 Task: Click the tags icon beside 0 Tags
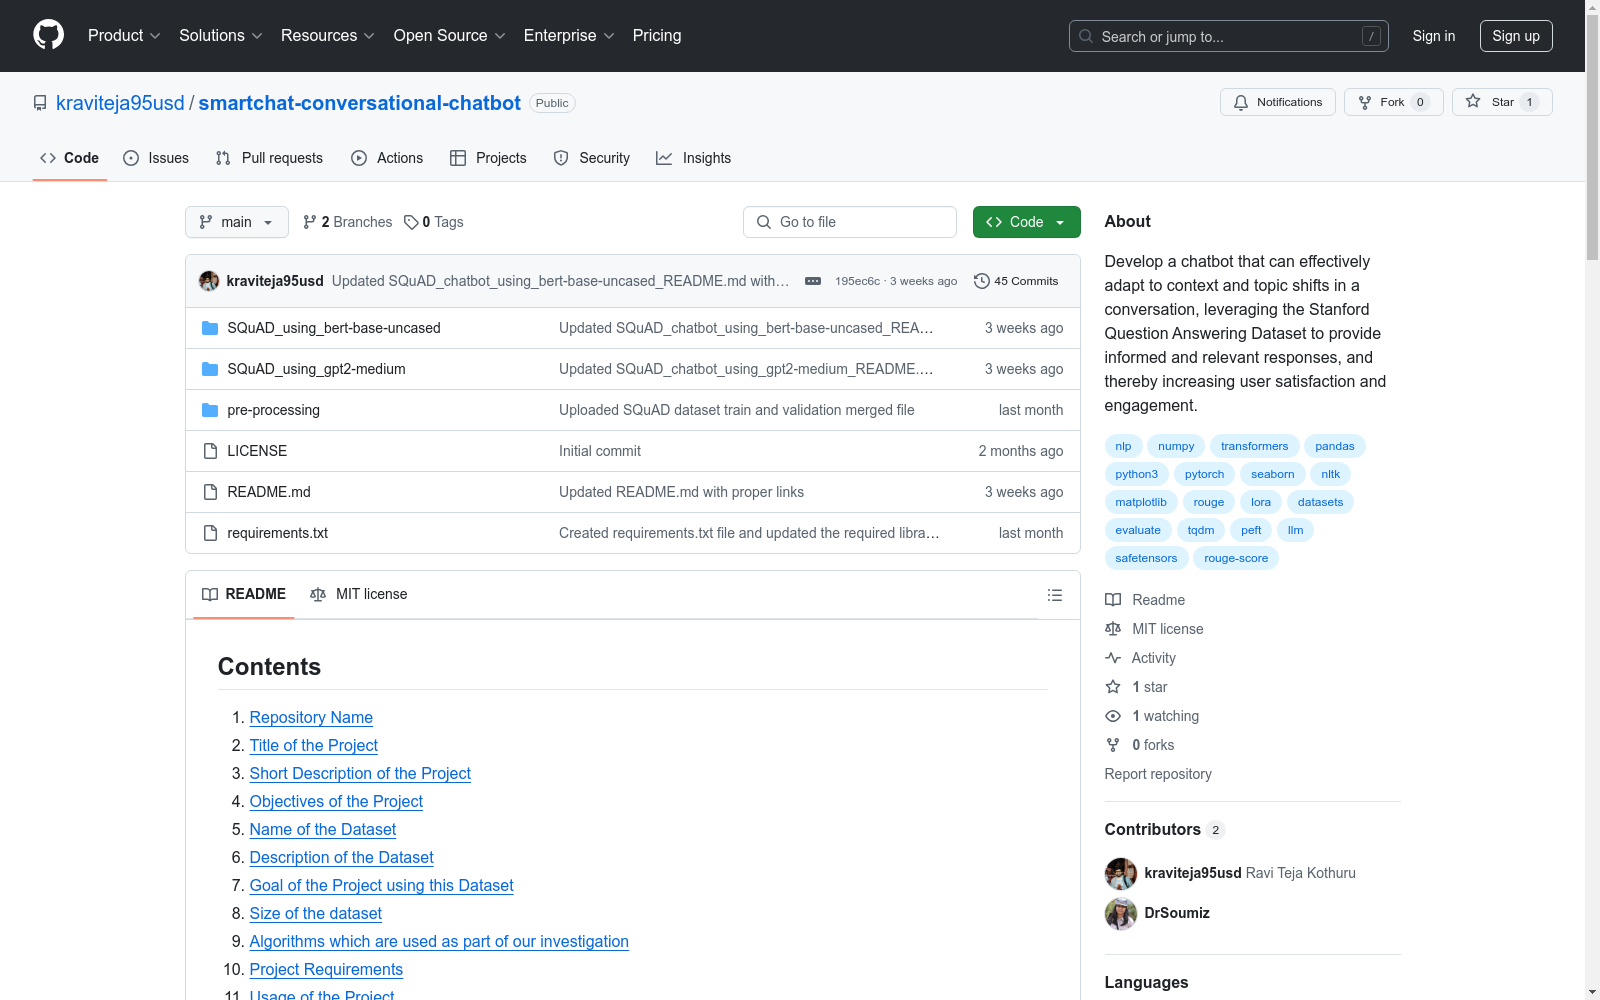pyautogui.click(x=411, y=222)
